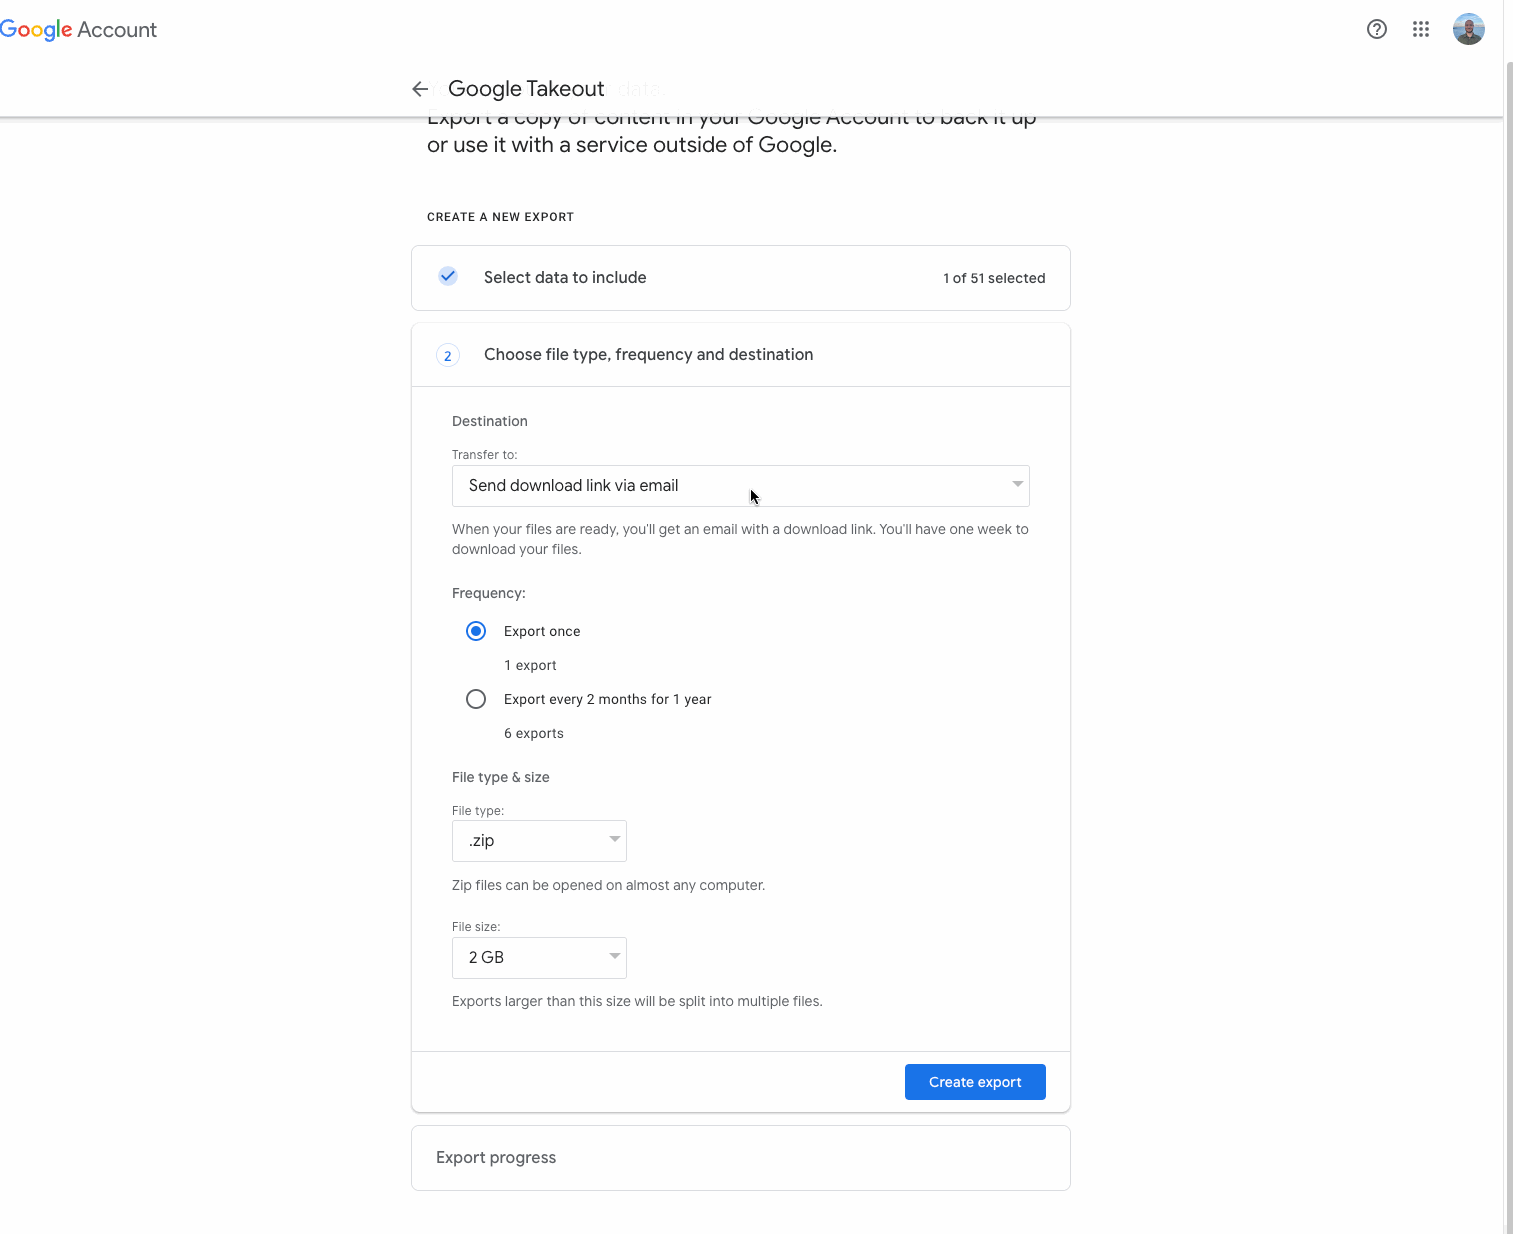
Task: Click the blue checkmark next to Select data
Action: coord(448,277)
